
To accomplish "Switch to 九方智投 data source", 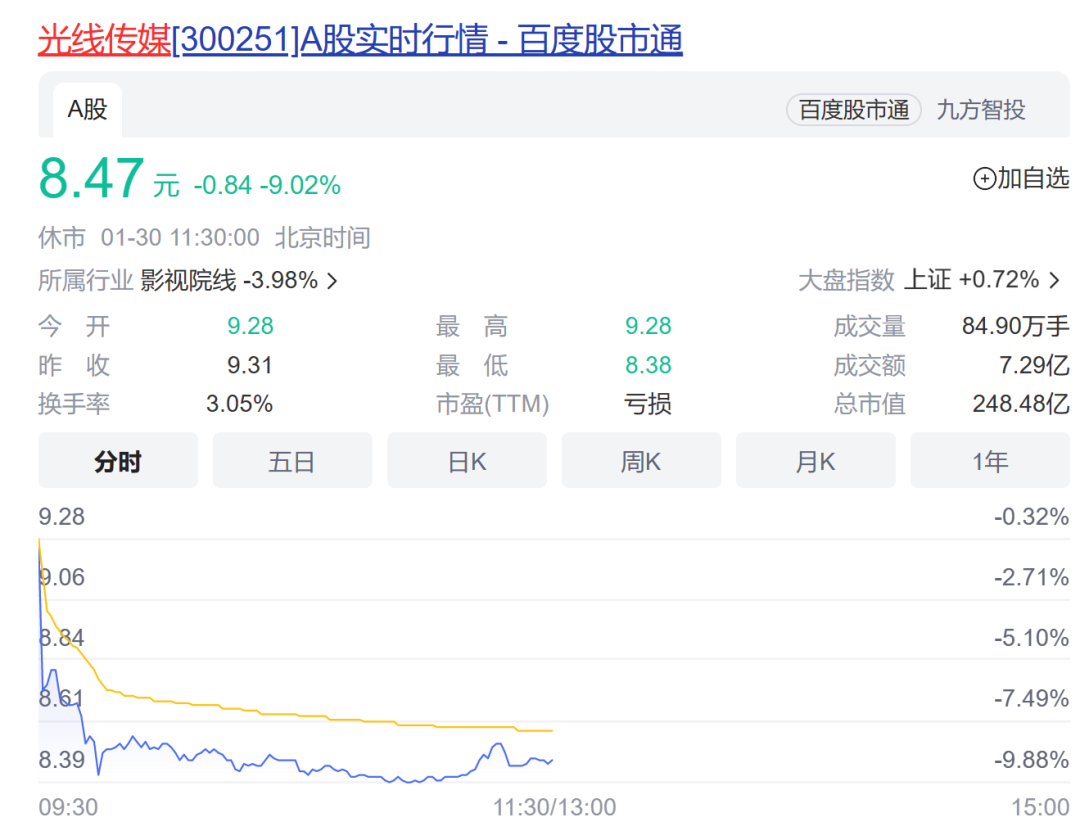I will (x=981, y=110).
